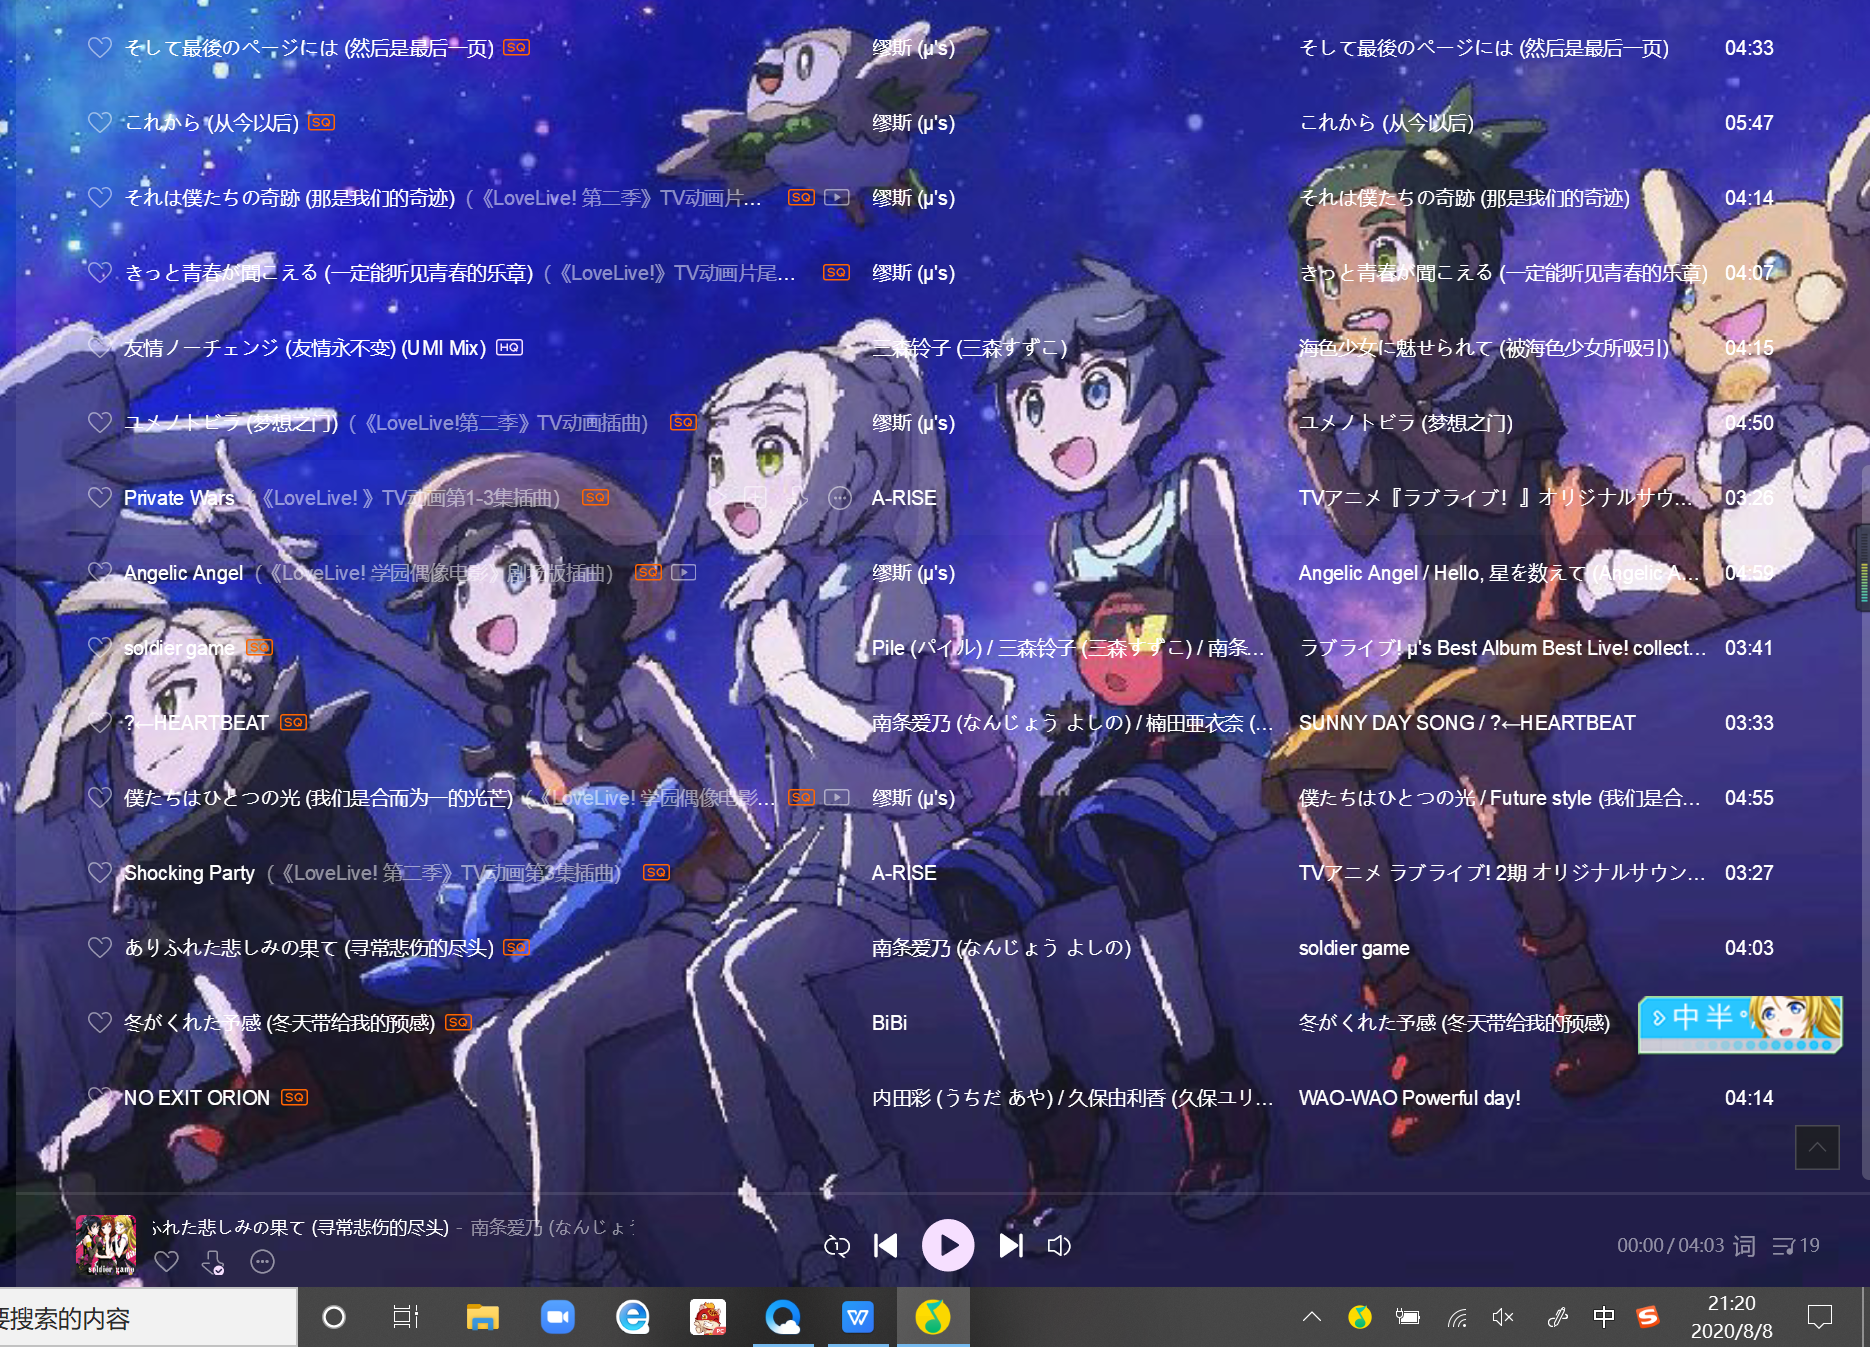
Task: Select the song ありふれた悲しみの果て in the list
Action: 309,948
